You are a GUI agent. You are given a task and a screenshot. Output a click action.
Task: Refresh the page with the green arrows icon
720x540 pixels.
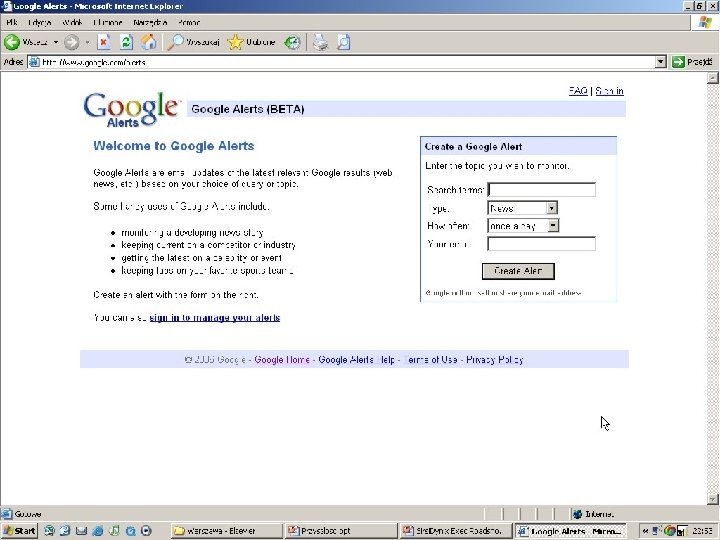click(x=126, y=42)
